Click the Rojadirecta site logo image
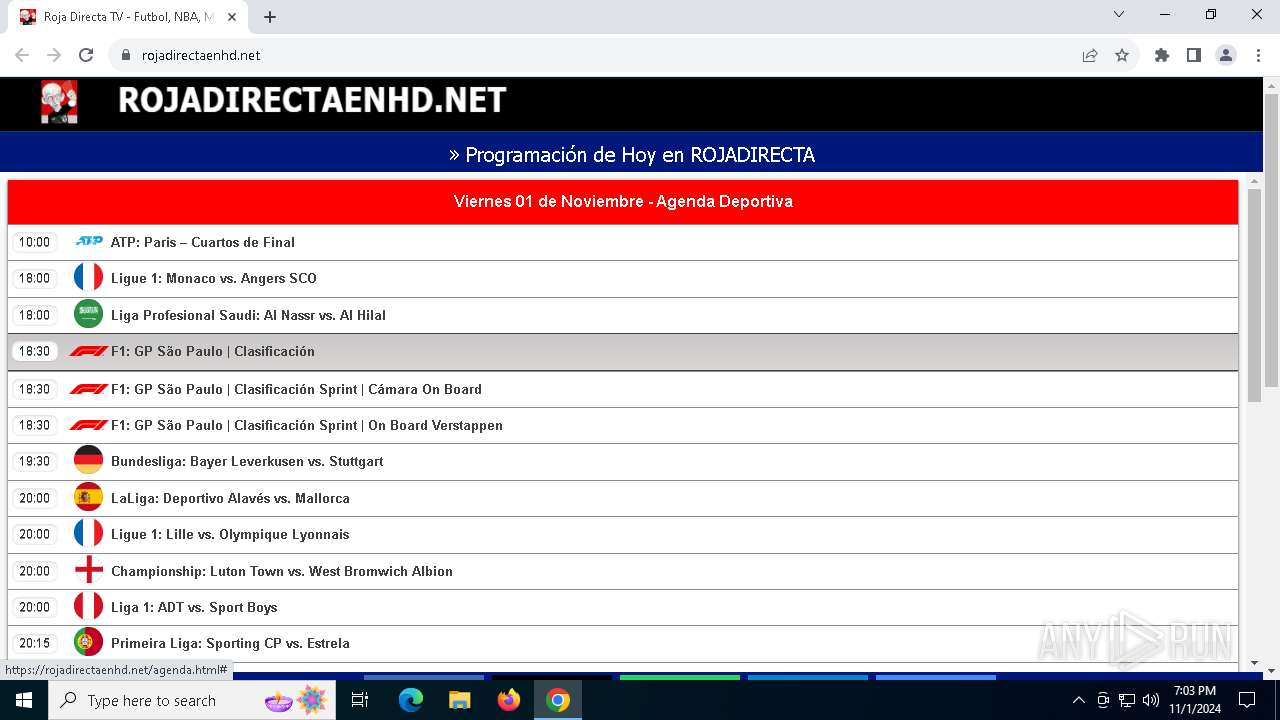 (x=59, y=102)
